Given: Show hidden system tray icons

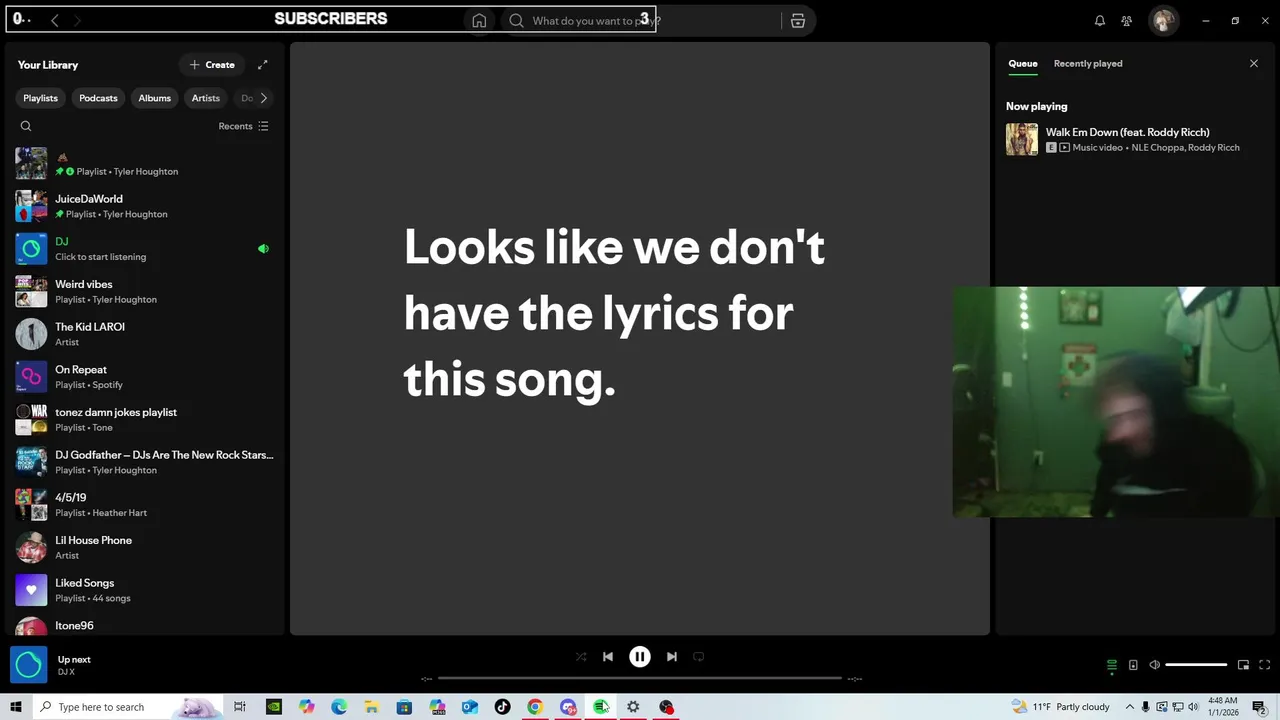Looking at the screenshot, I should coord(1130,707).
